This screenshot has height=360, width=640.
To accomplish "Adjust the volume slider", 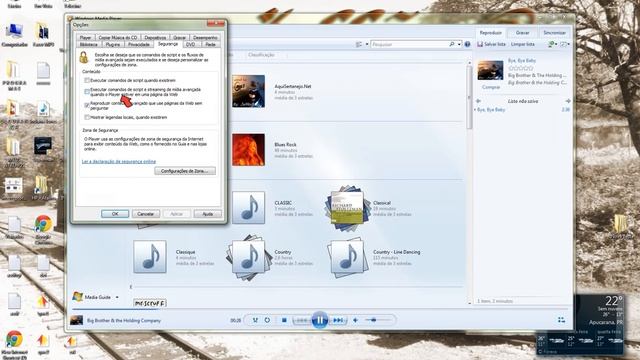I will click(x=378, y=320).
